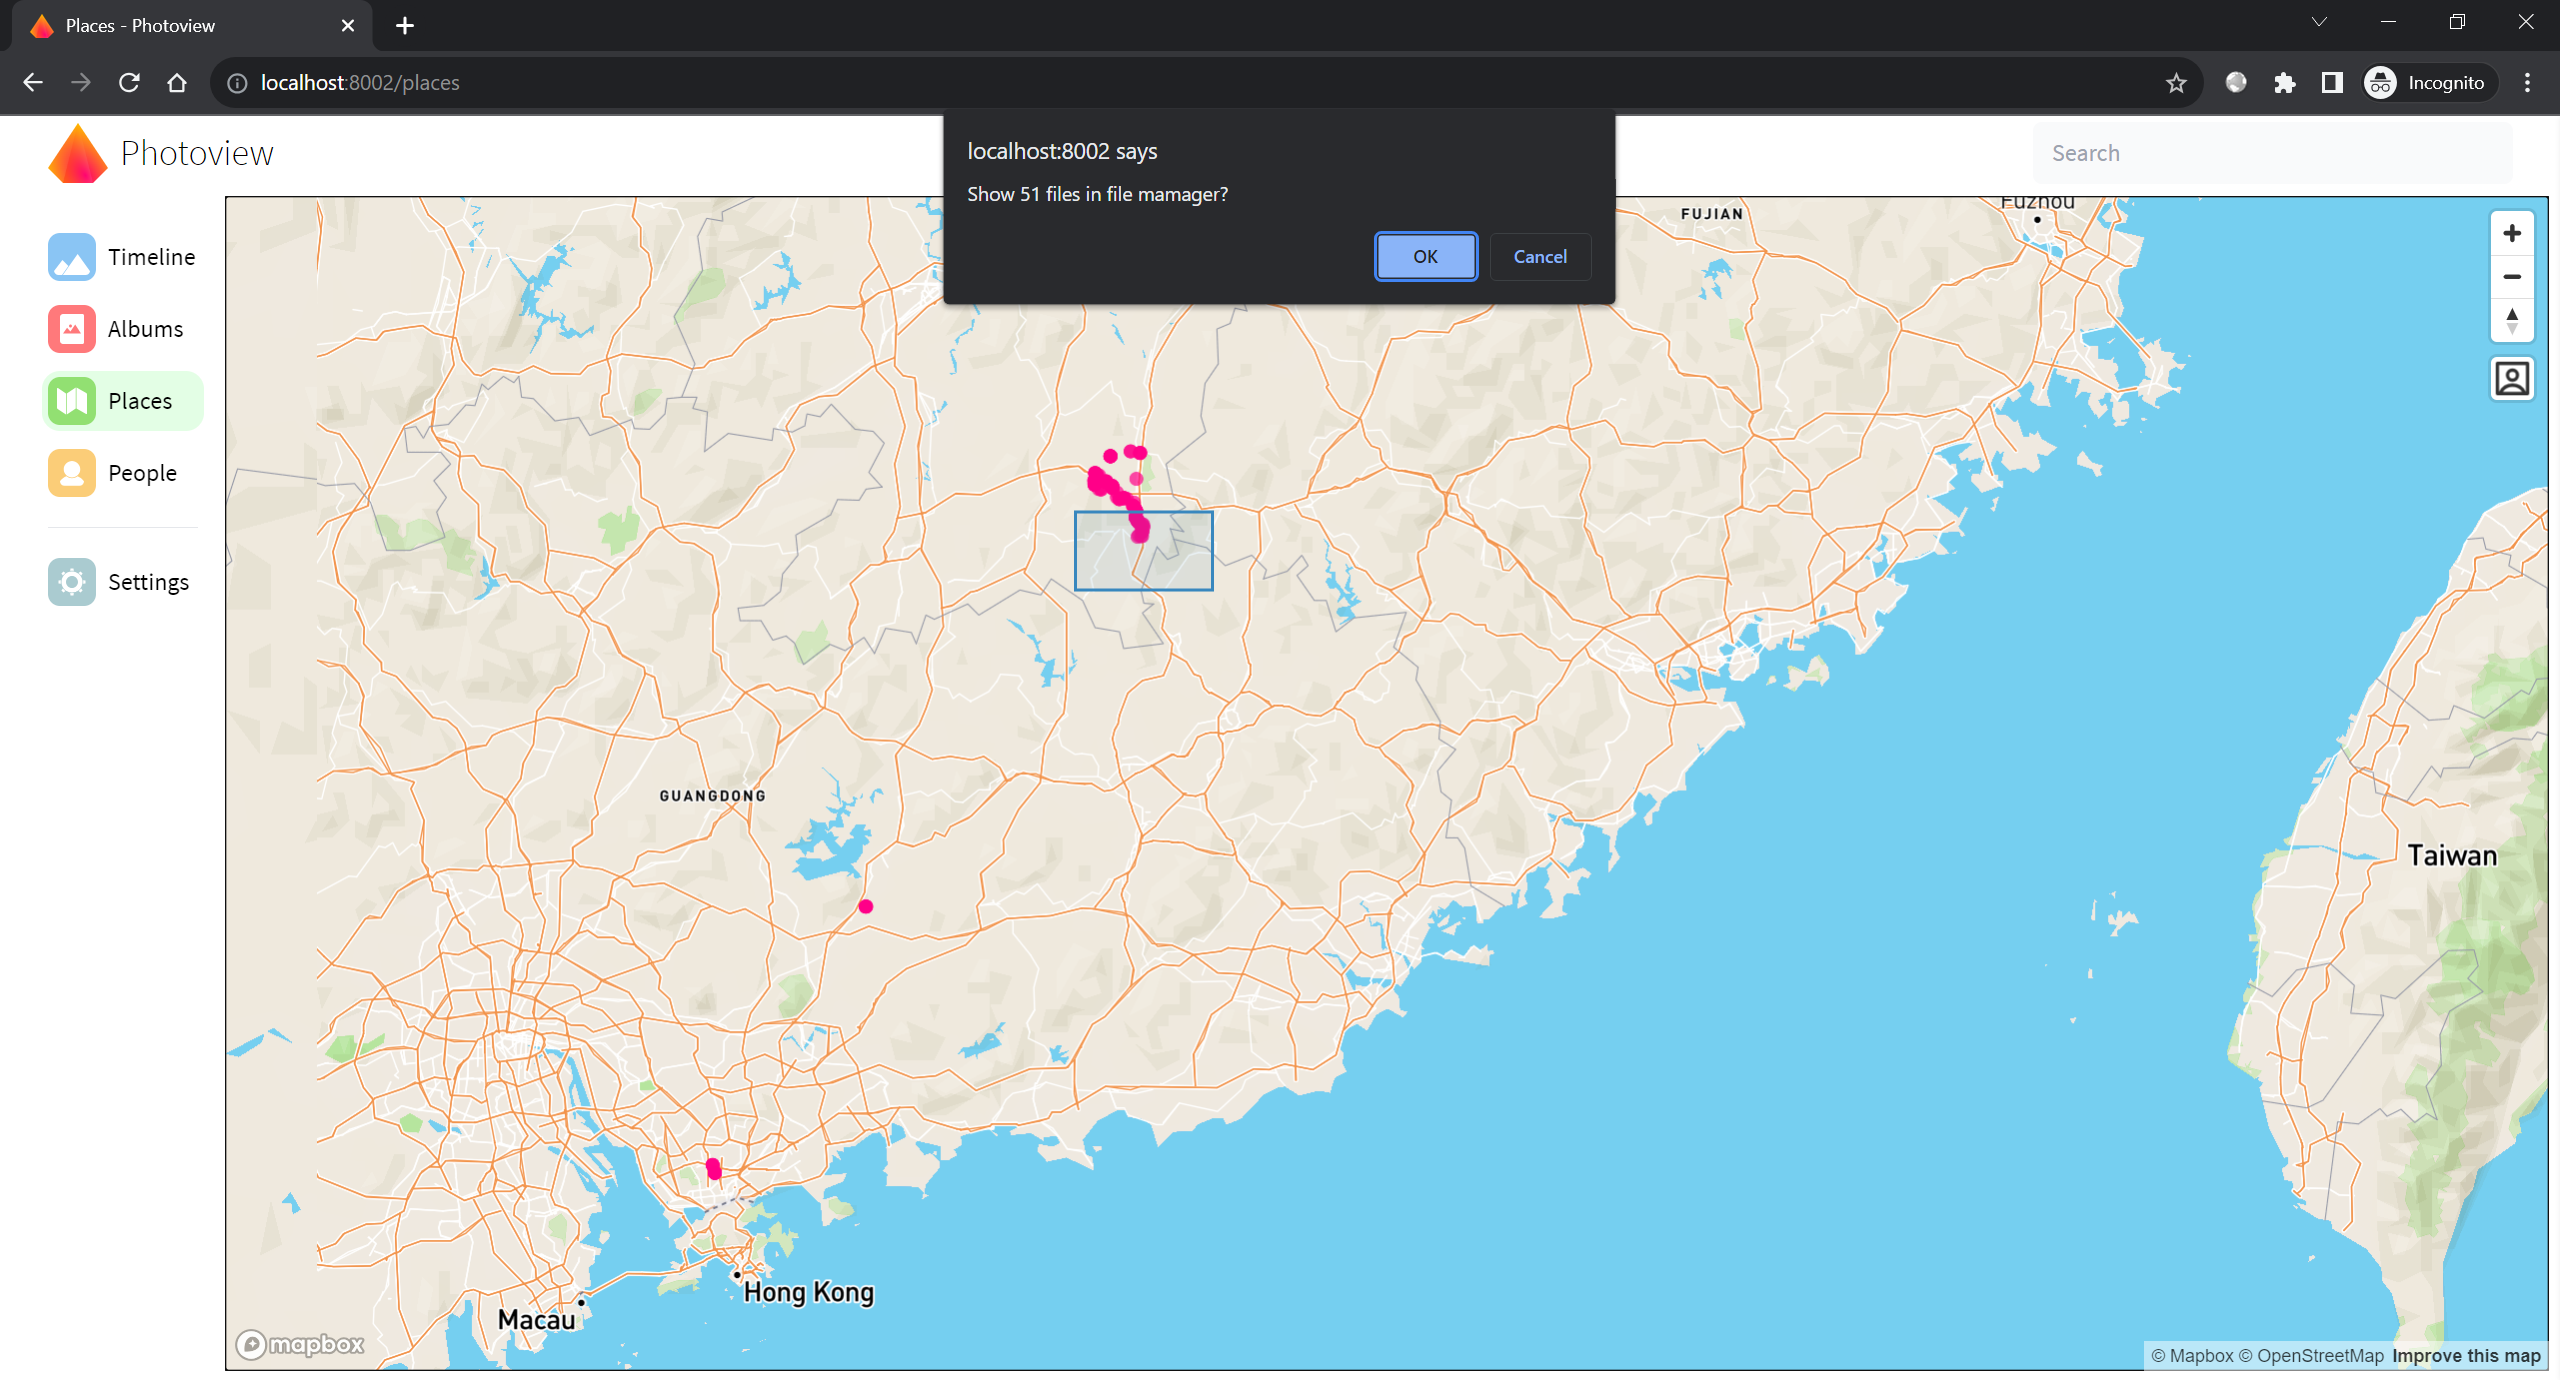Click the Improve this map link
The width and height of the screenshot is (2560, 1380).
[2465, 1356]
